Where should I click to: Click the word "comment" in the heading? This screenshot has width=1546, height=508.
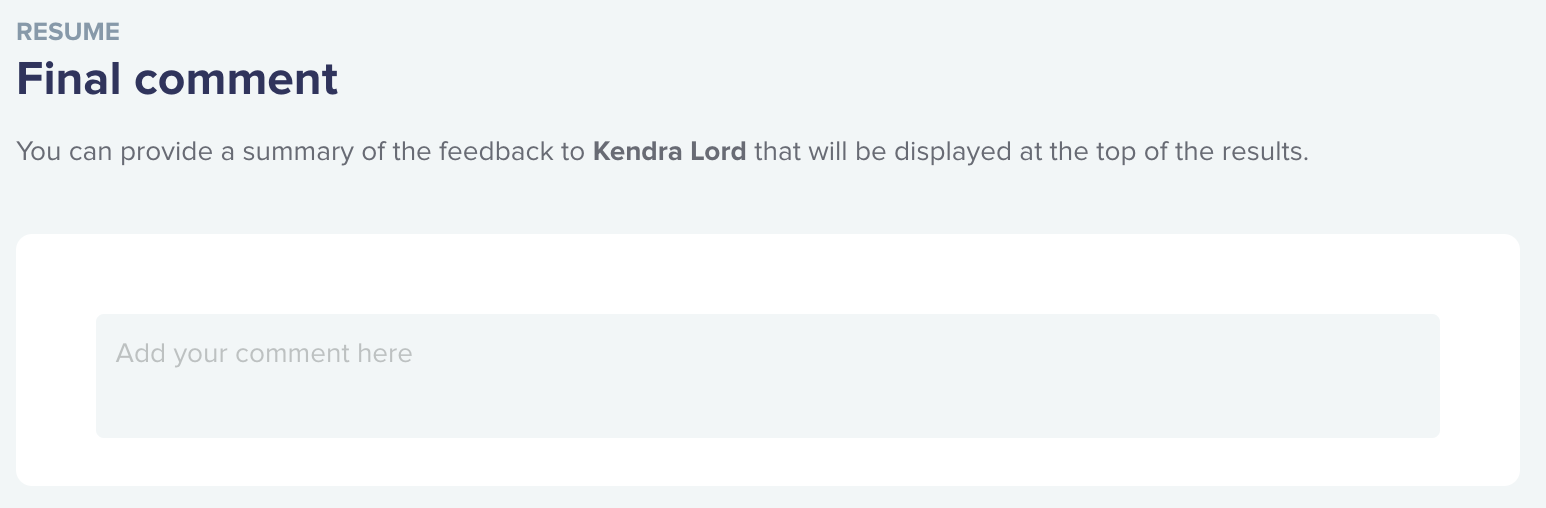click(x=237, y=79)
